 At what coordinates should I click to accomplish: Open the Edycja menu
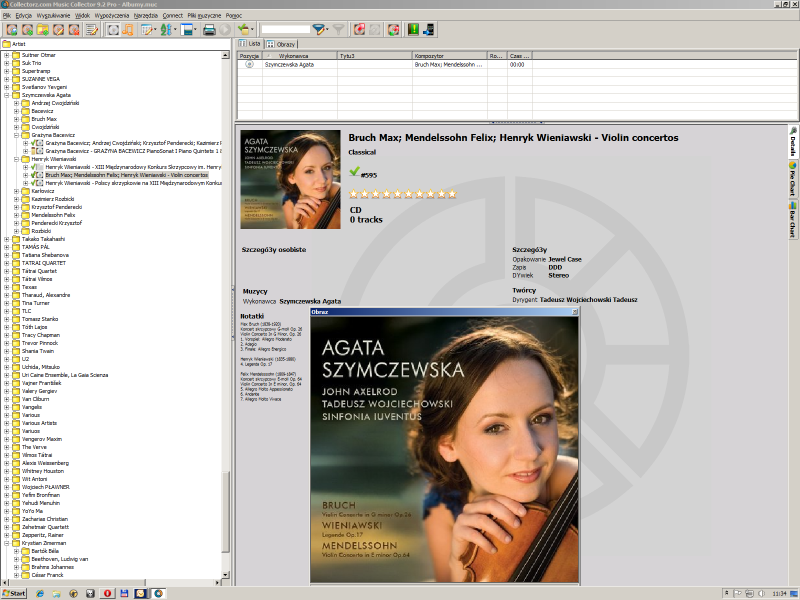coord(23,16)
